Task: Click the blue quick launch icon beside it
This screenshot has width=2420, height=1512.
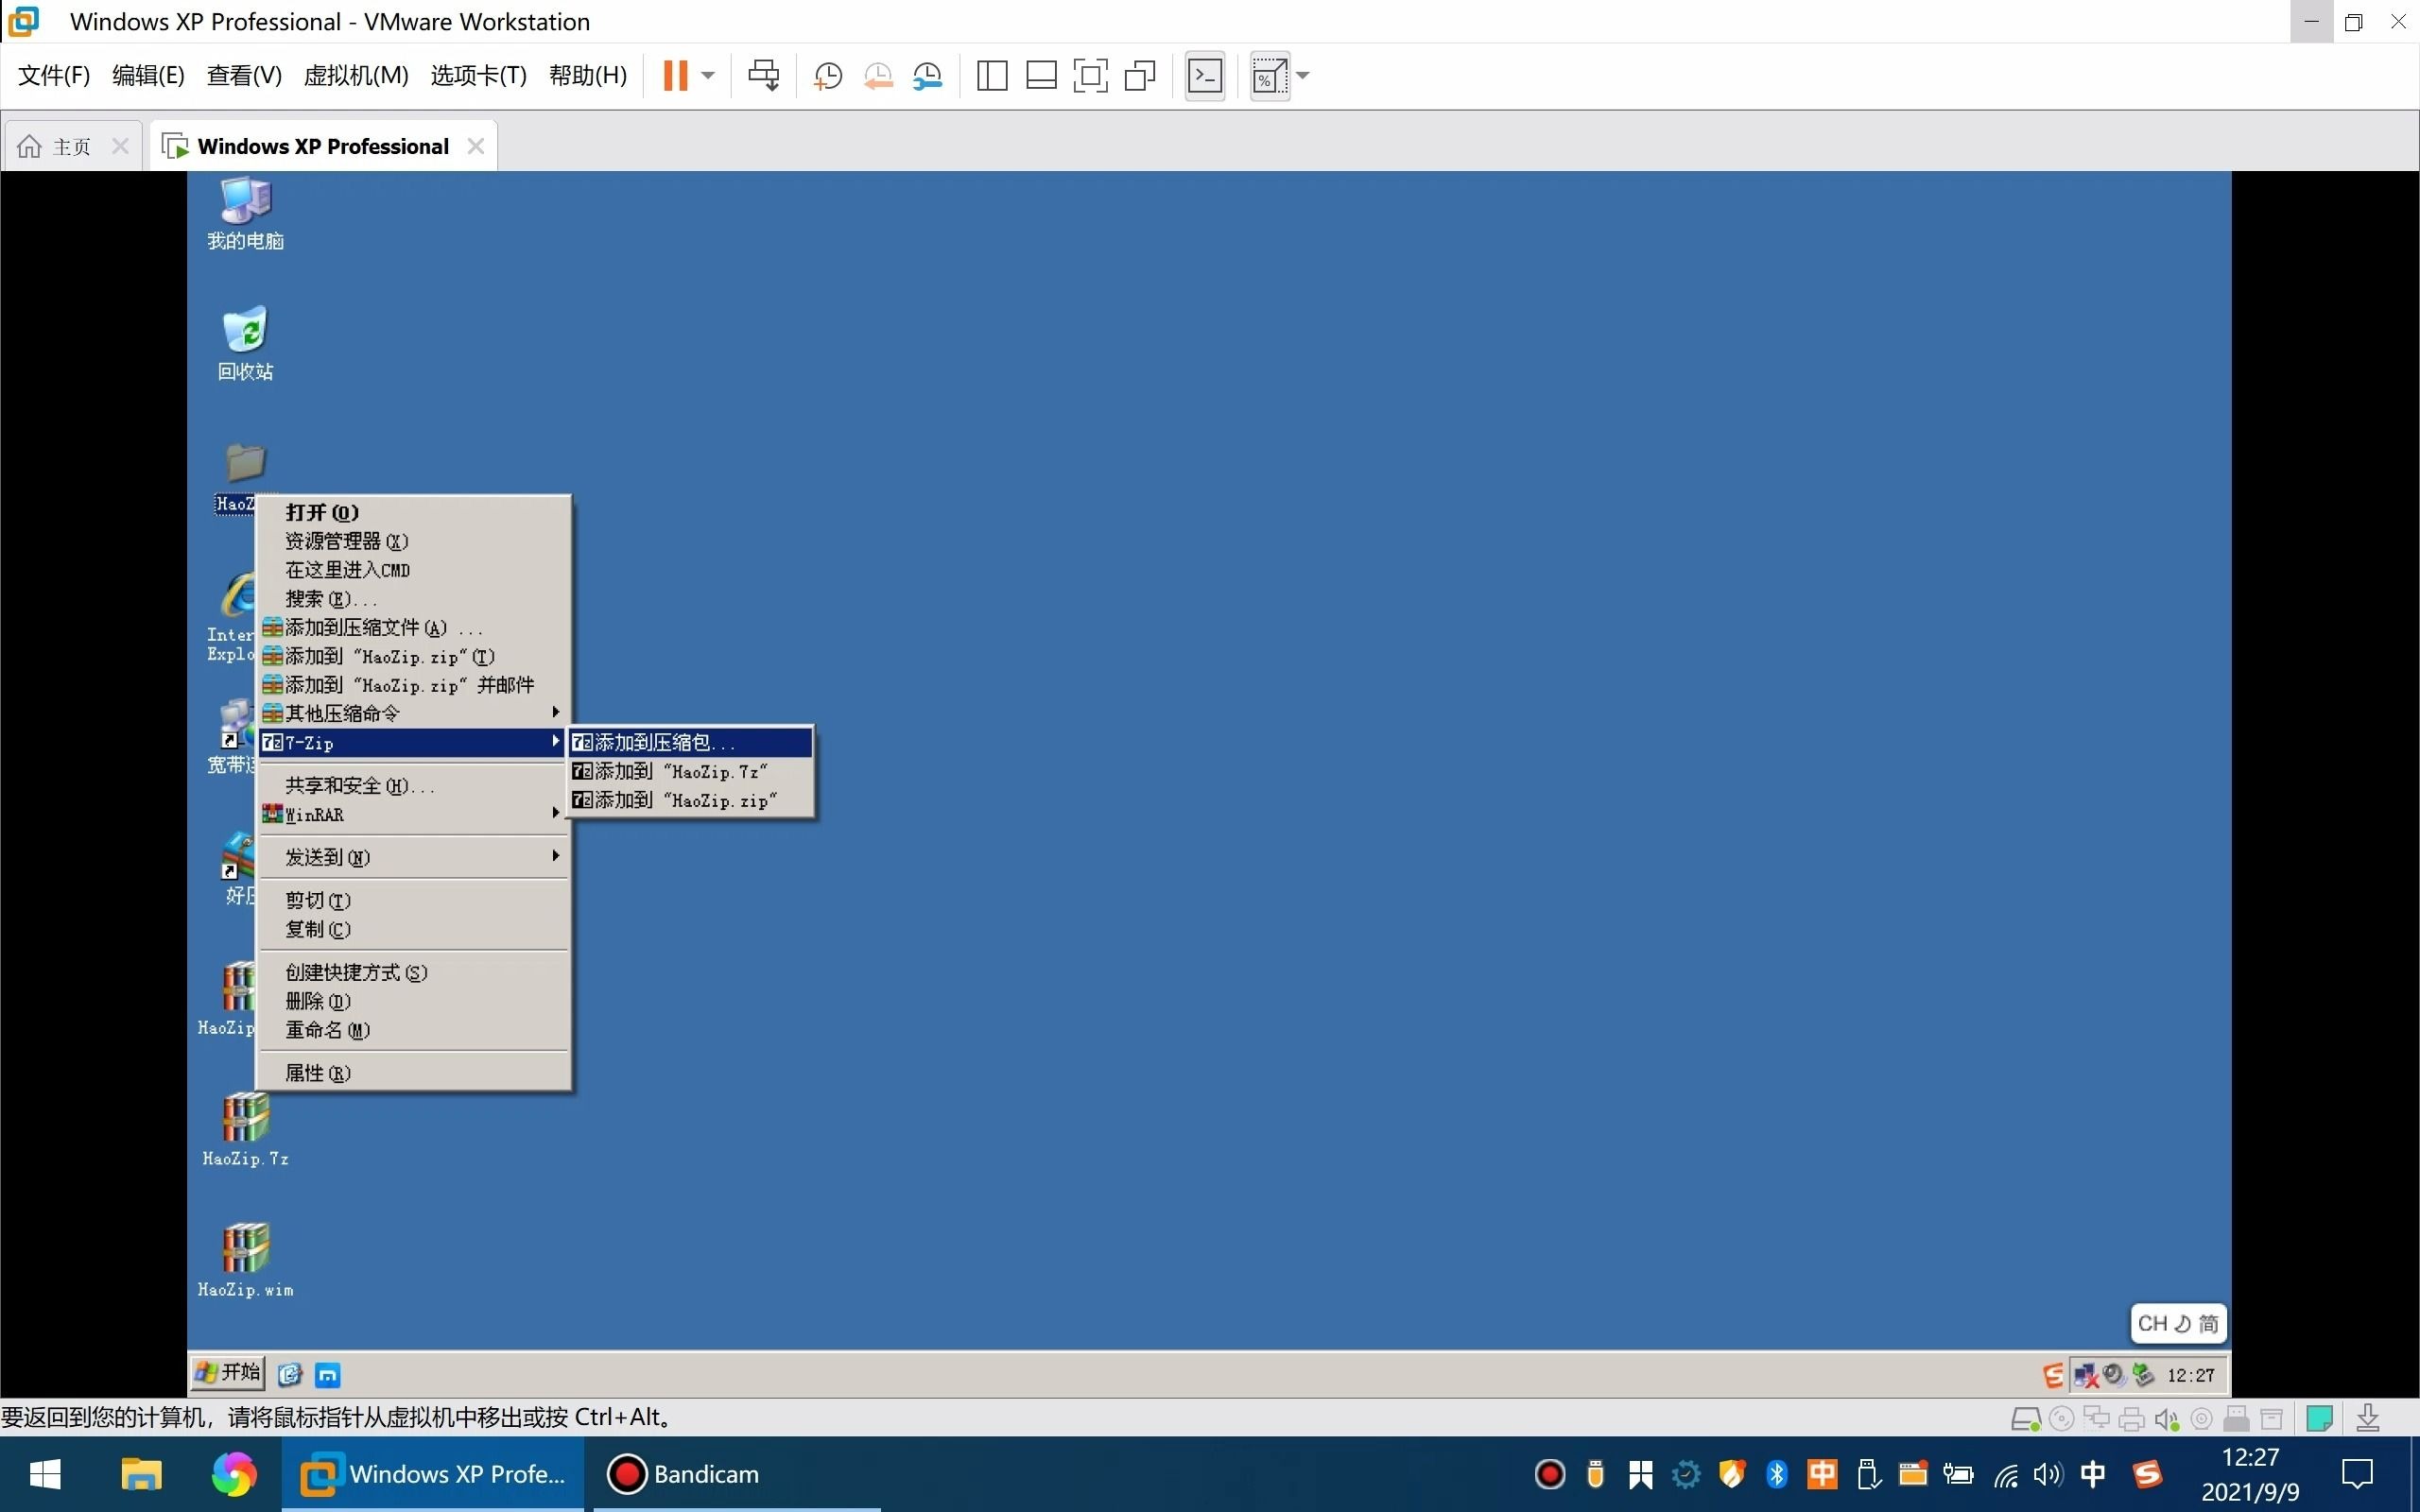Action: point(328,1375)
